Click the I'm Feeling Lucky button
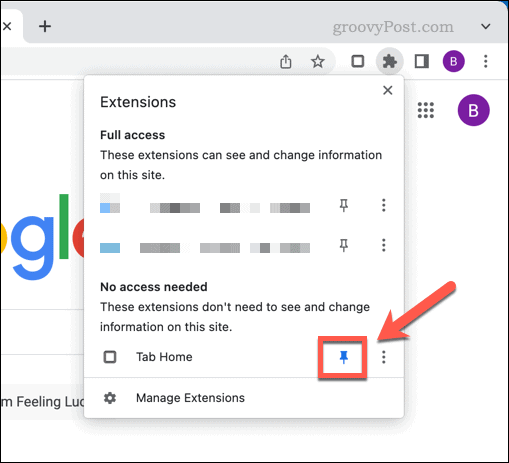 [x=42, y=402]
